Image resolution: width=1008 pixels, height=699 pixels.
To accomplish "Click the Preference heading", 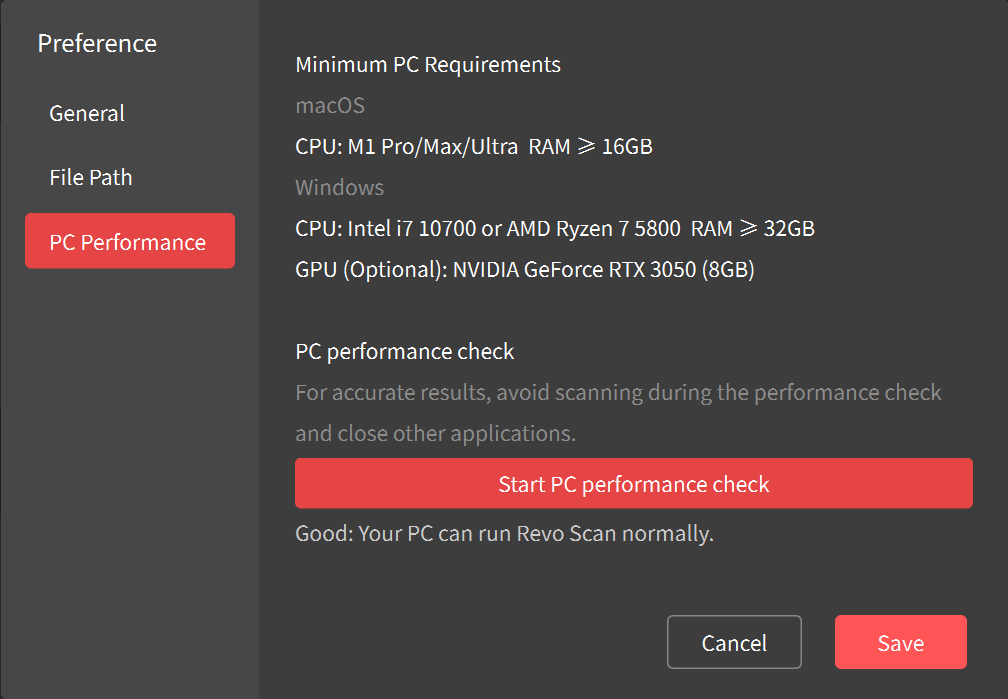I will point(97,43).
